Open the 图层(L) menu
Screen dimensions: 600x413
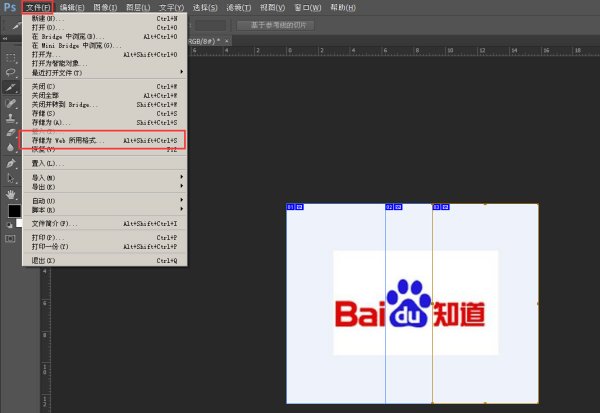[138, 7]
